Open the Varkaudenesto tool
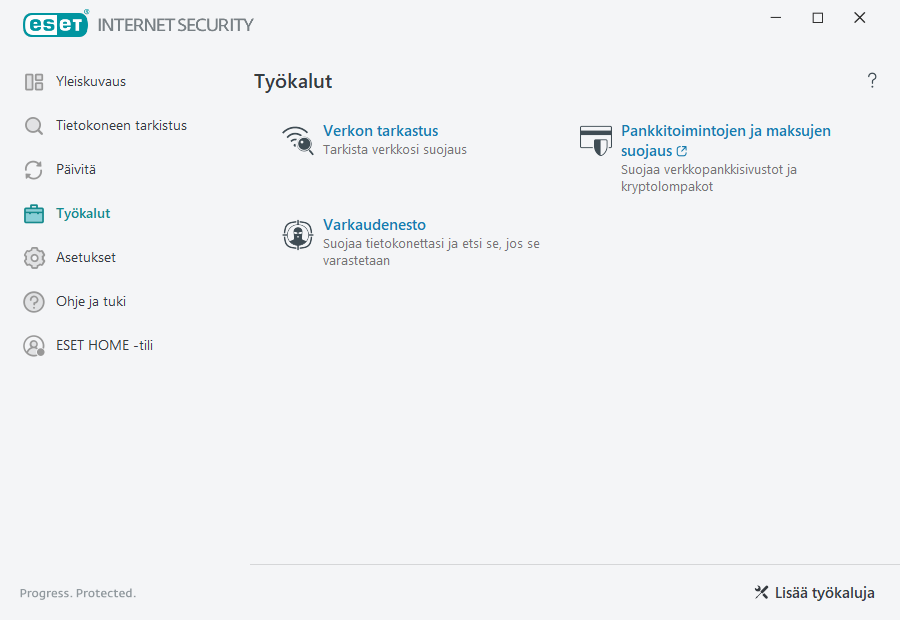 point(374,225)
